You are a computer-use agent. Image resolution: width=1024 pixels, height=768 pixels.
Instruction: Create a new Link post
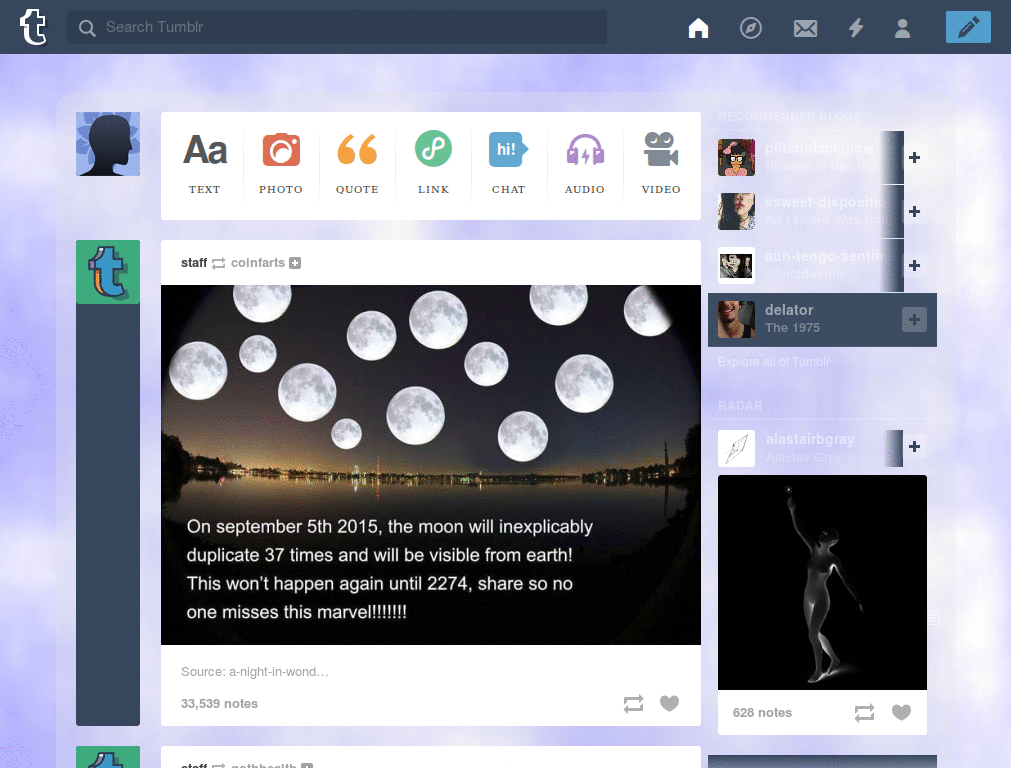433,163
